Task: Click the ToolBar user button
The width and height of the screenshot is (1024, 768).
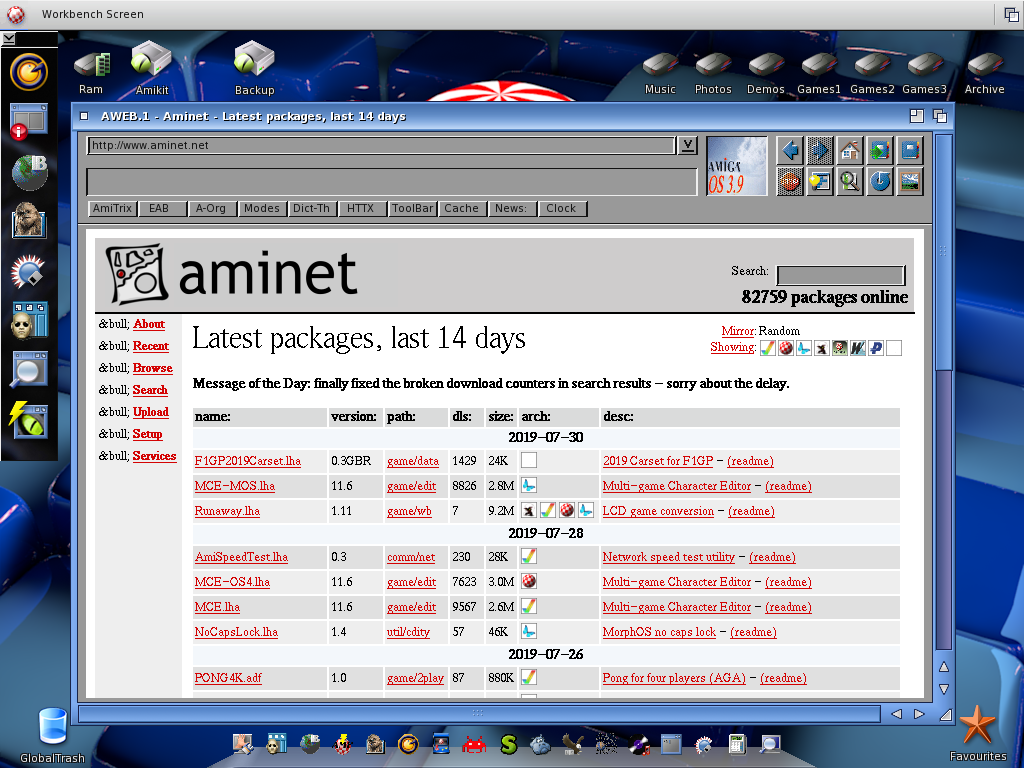Action: coord(412,208)
